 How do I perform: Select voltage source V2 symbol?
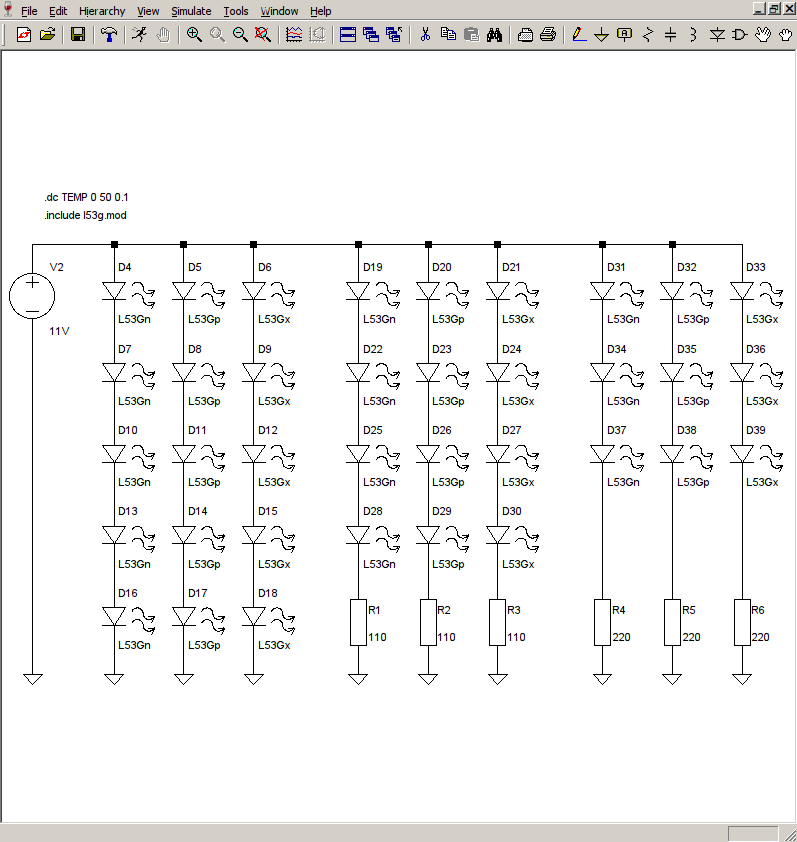point(32,296)
